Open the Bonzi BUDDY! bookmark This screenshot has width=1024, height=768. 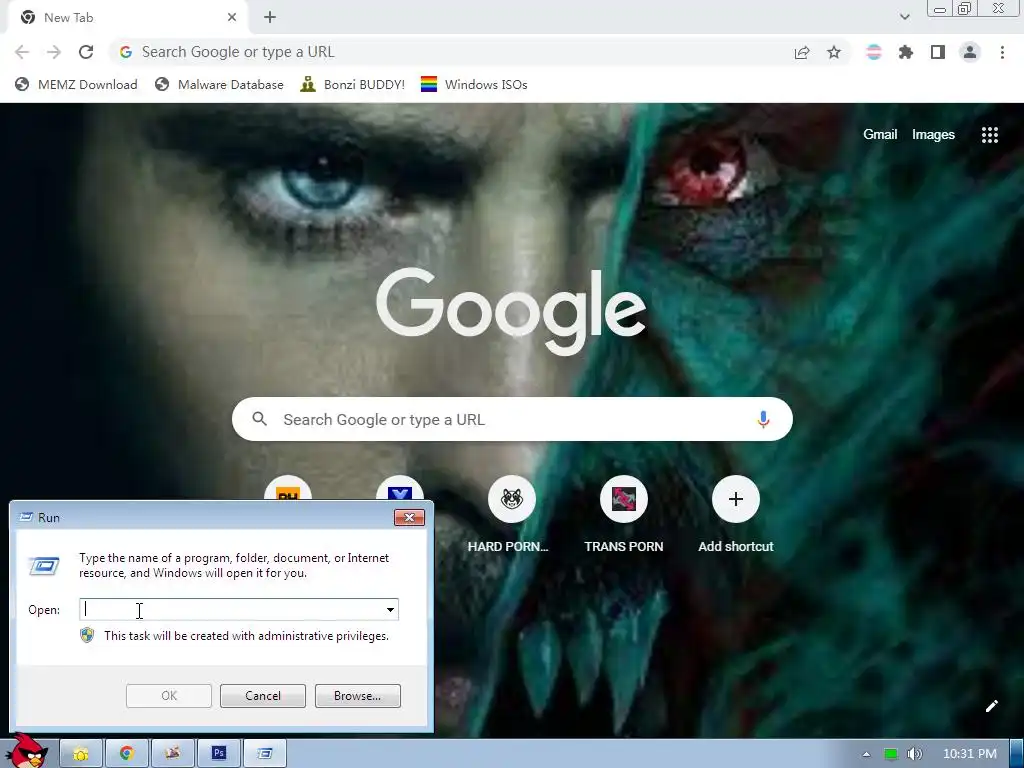353,85
